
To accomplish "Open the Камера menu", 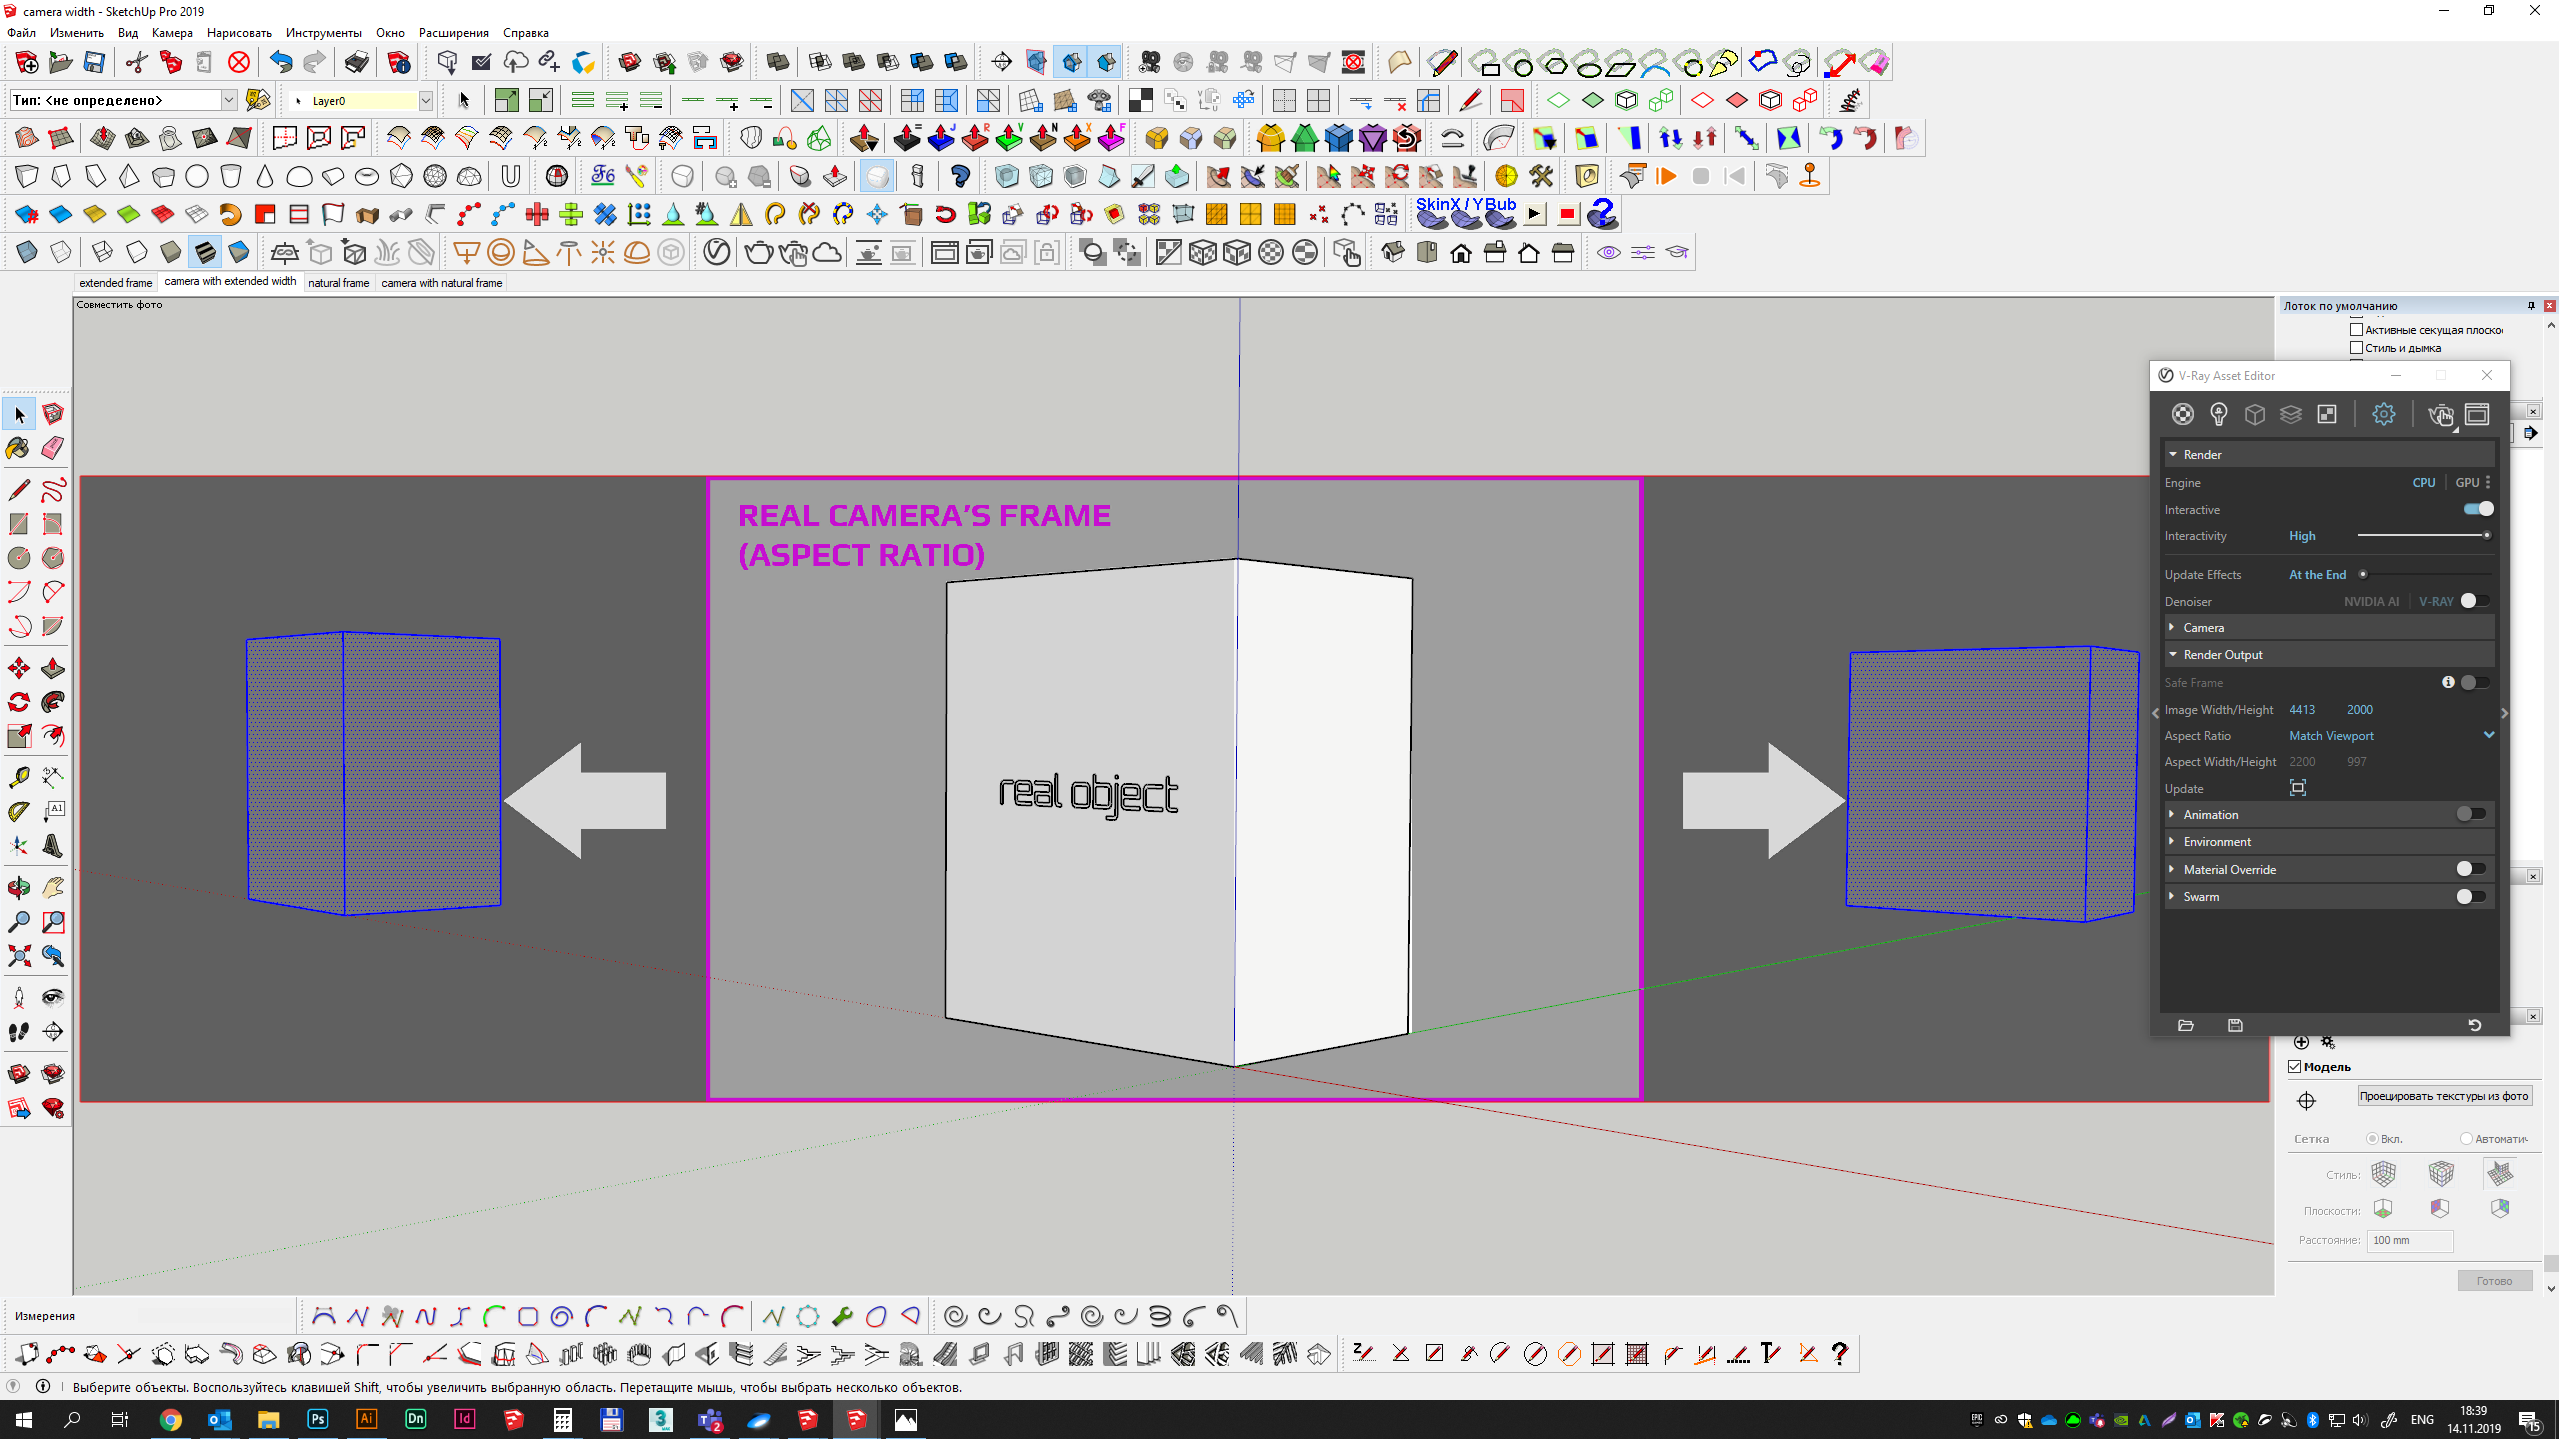I will click(172, 33).
